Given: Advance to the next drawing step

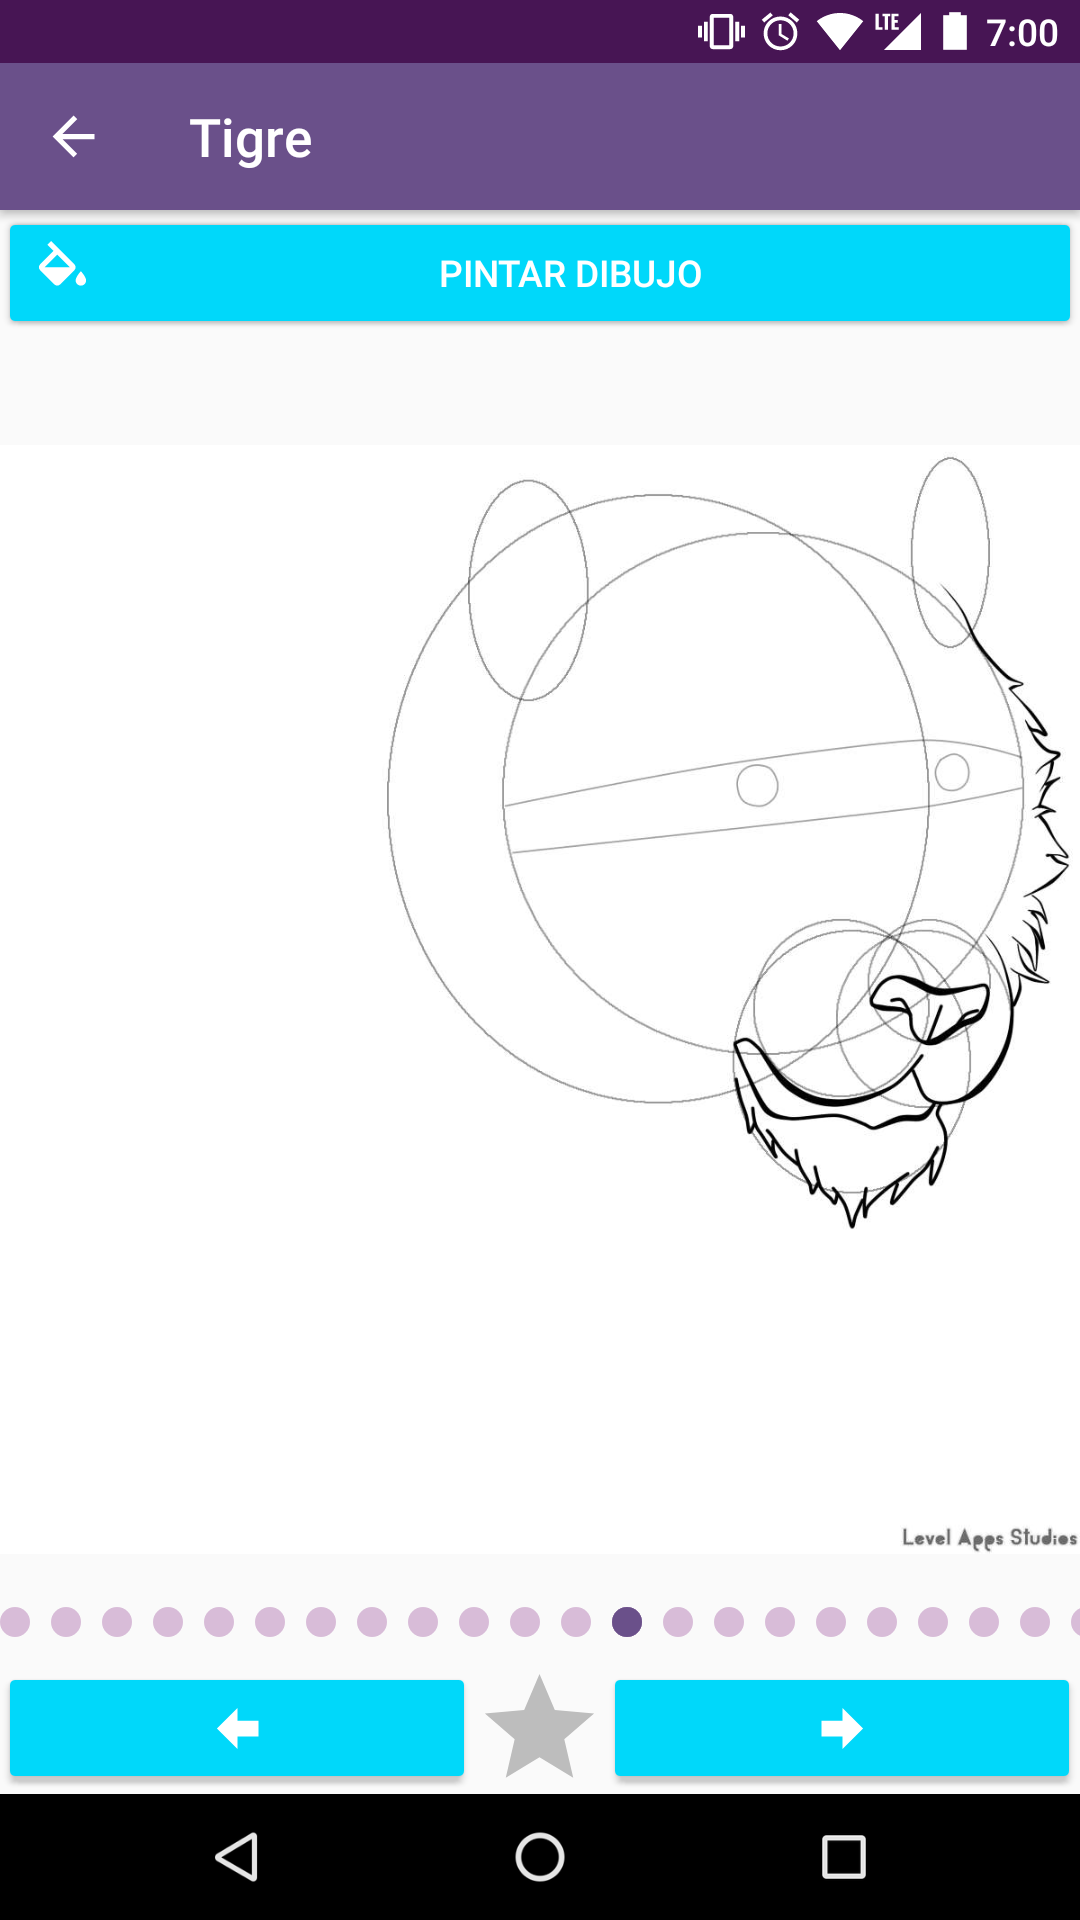Looking at the screenshot, I should click(x=842, y=1728).
